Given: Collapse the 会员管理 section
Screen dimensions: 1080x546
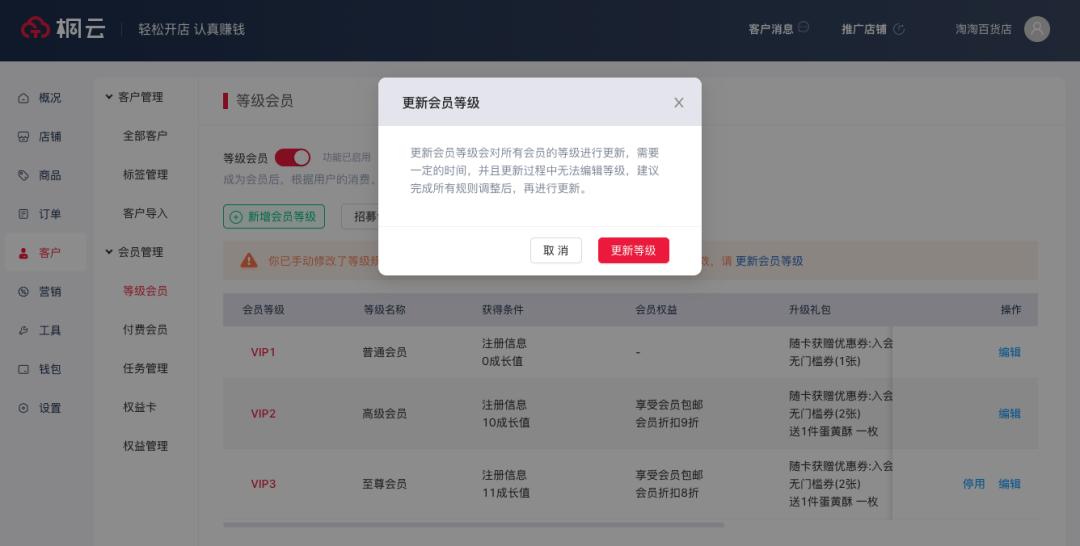Looking at the screenshot, I should [x=109, y=252].
